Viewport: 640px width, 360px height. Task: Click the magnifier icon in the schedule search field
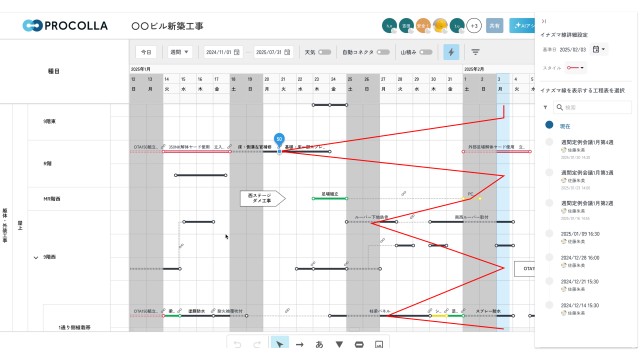coord(560,107)
